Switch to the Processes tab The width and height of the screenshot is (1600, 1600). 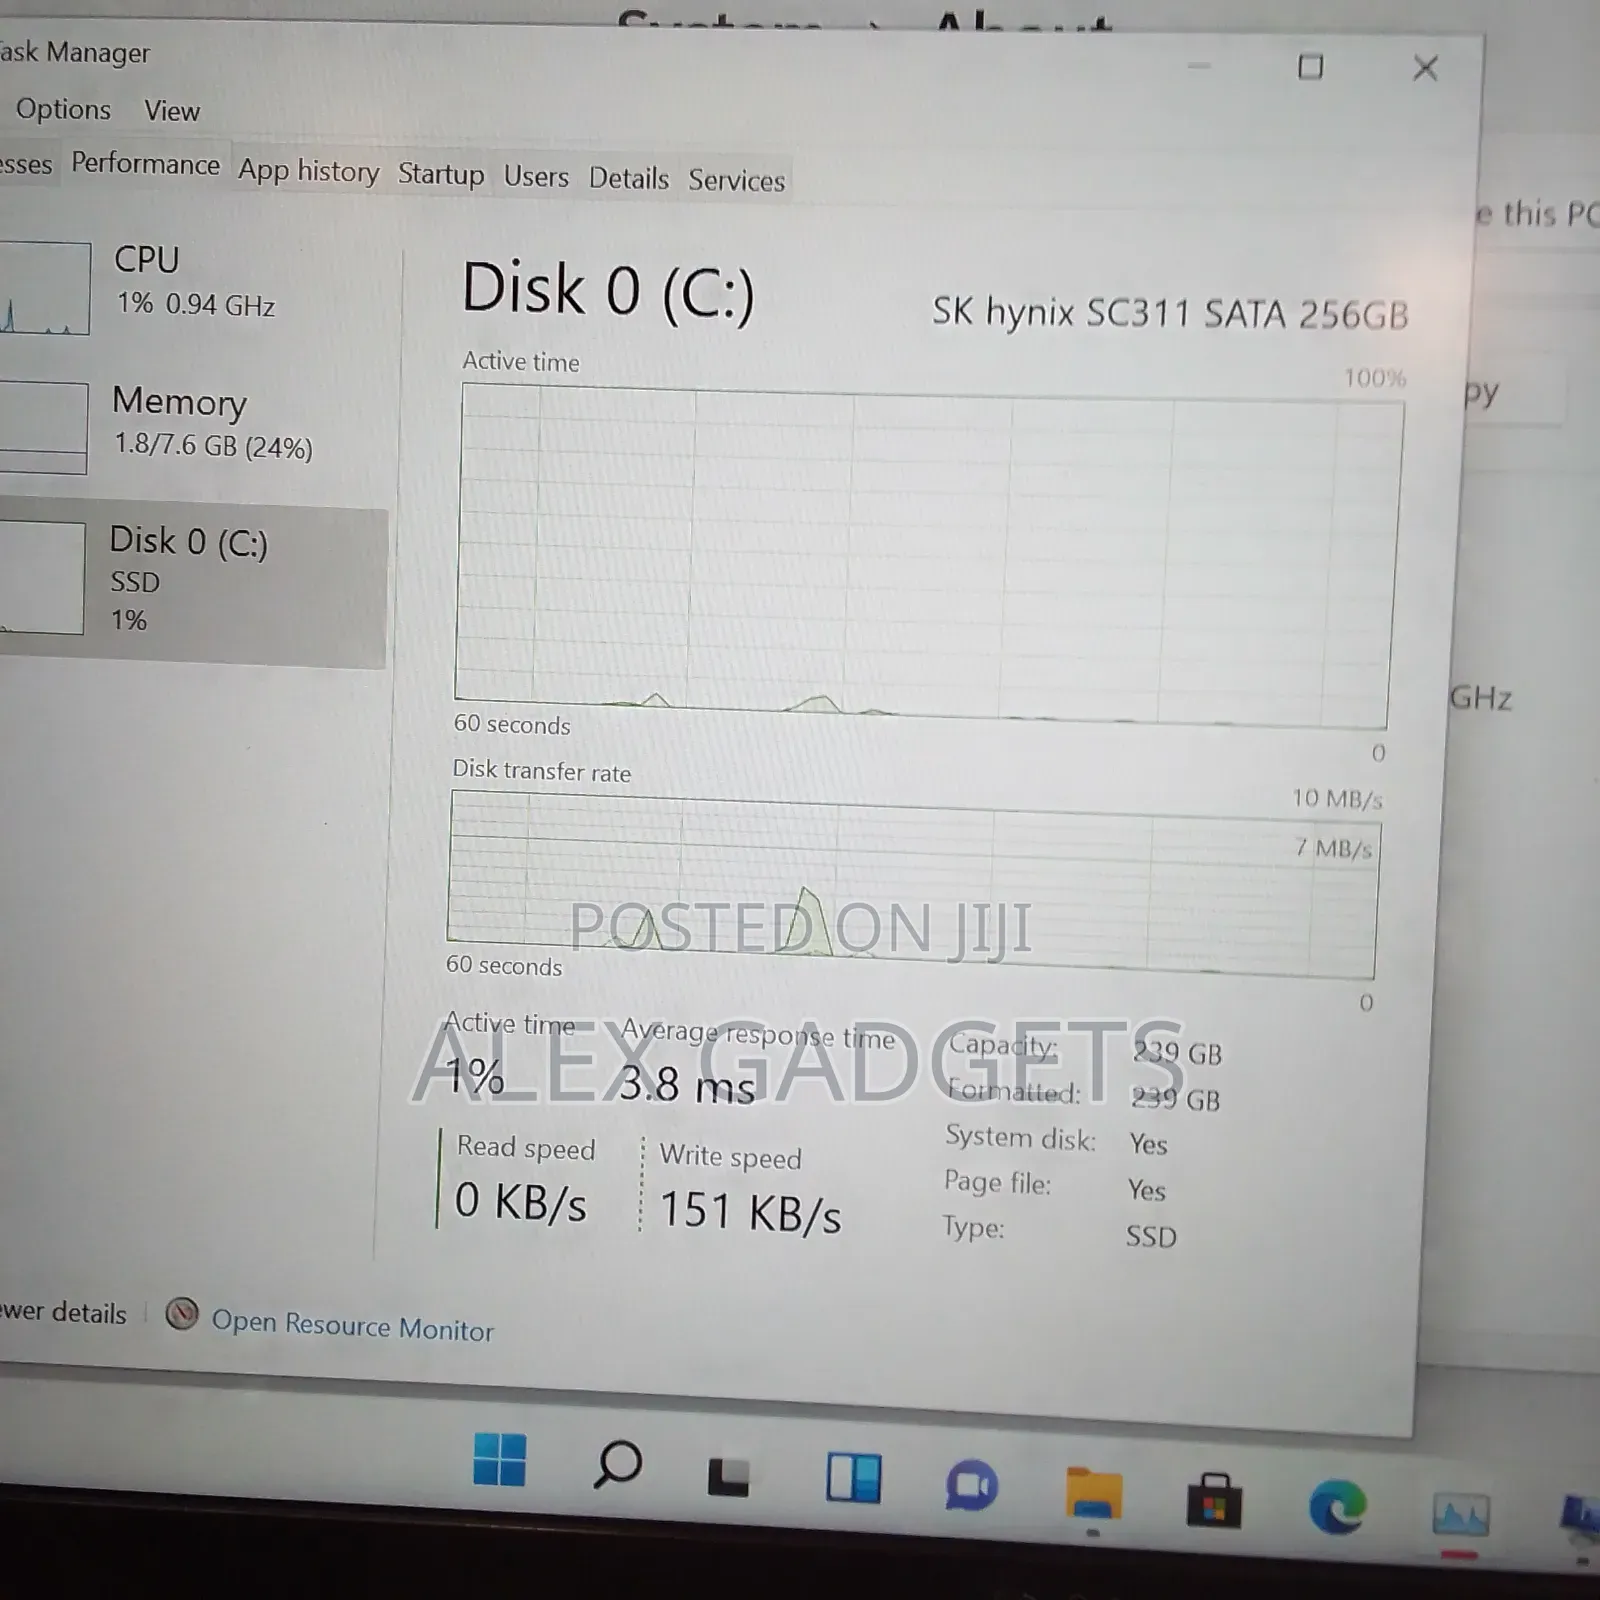[26, 163]
